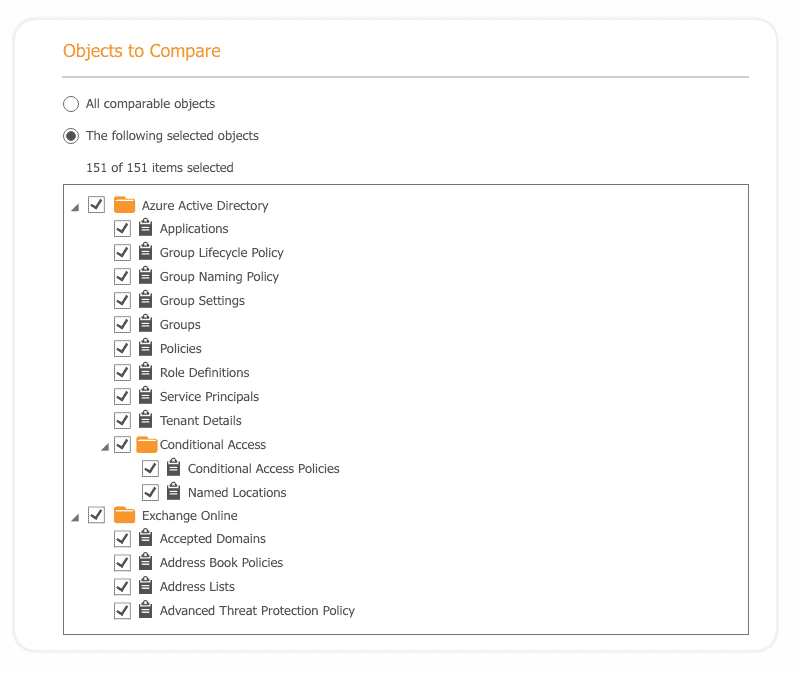Screen dimensions: 800x674
Task: Click the Exchange Online folder icon
Action: [124, 515]
